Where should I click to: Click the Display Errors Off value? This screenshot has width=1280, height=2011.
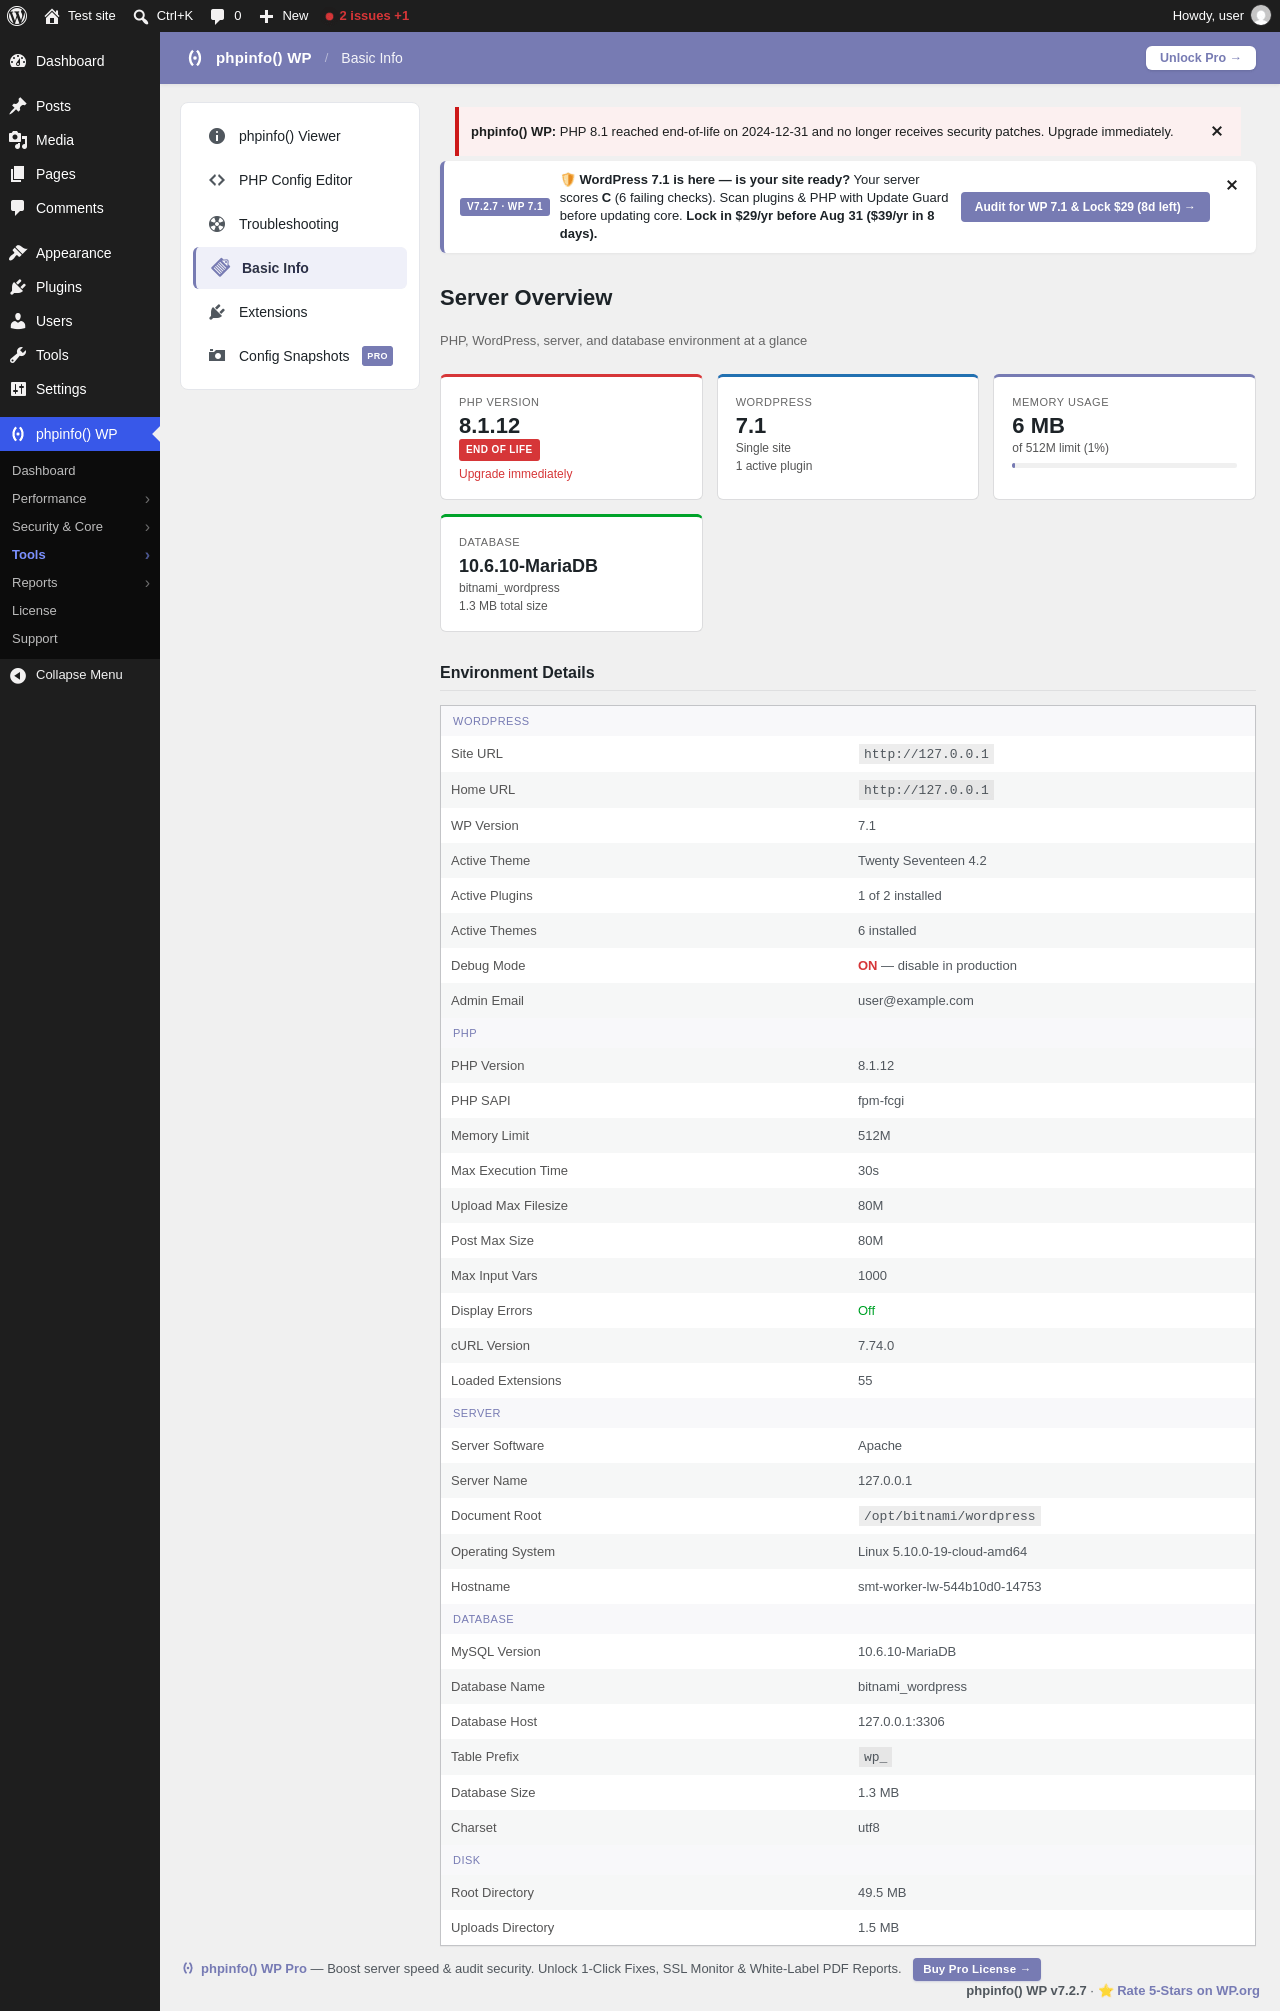click(x=866, y=1311)
